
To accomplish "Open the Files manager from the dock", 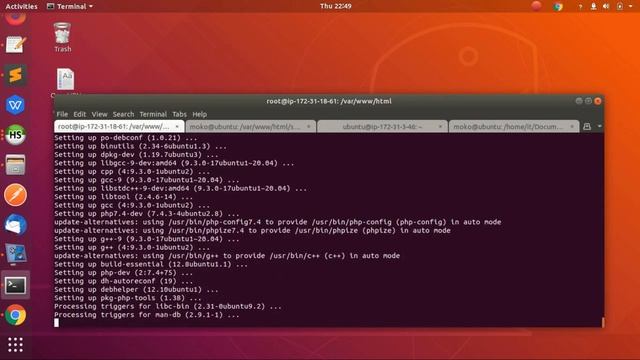I will [x=16, y=165].
